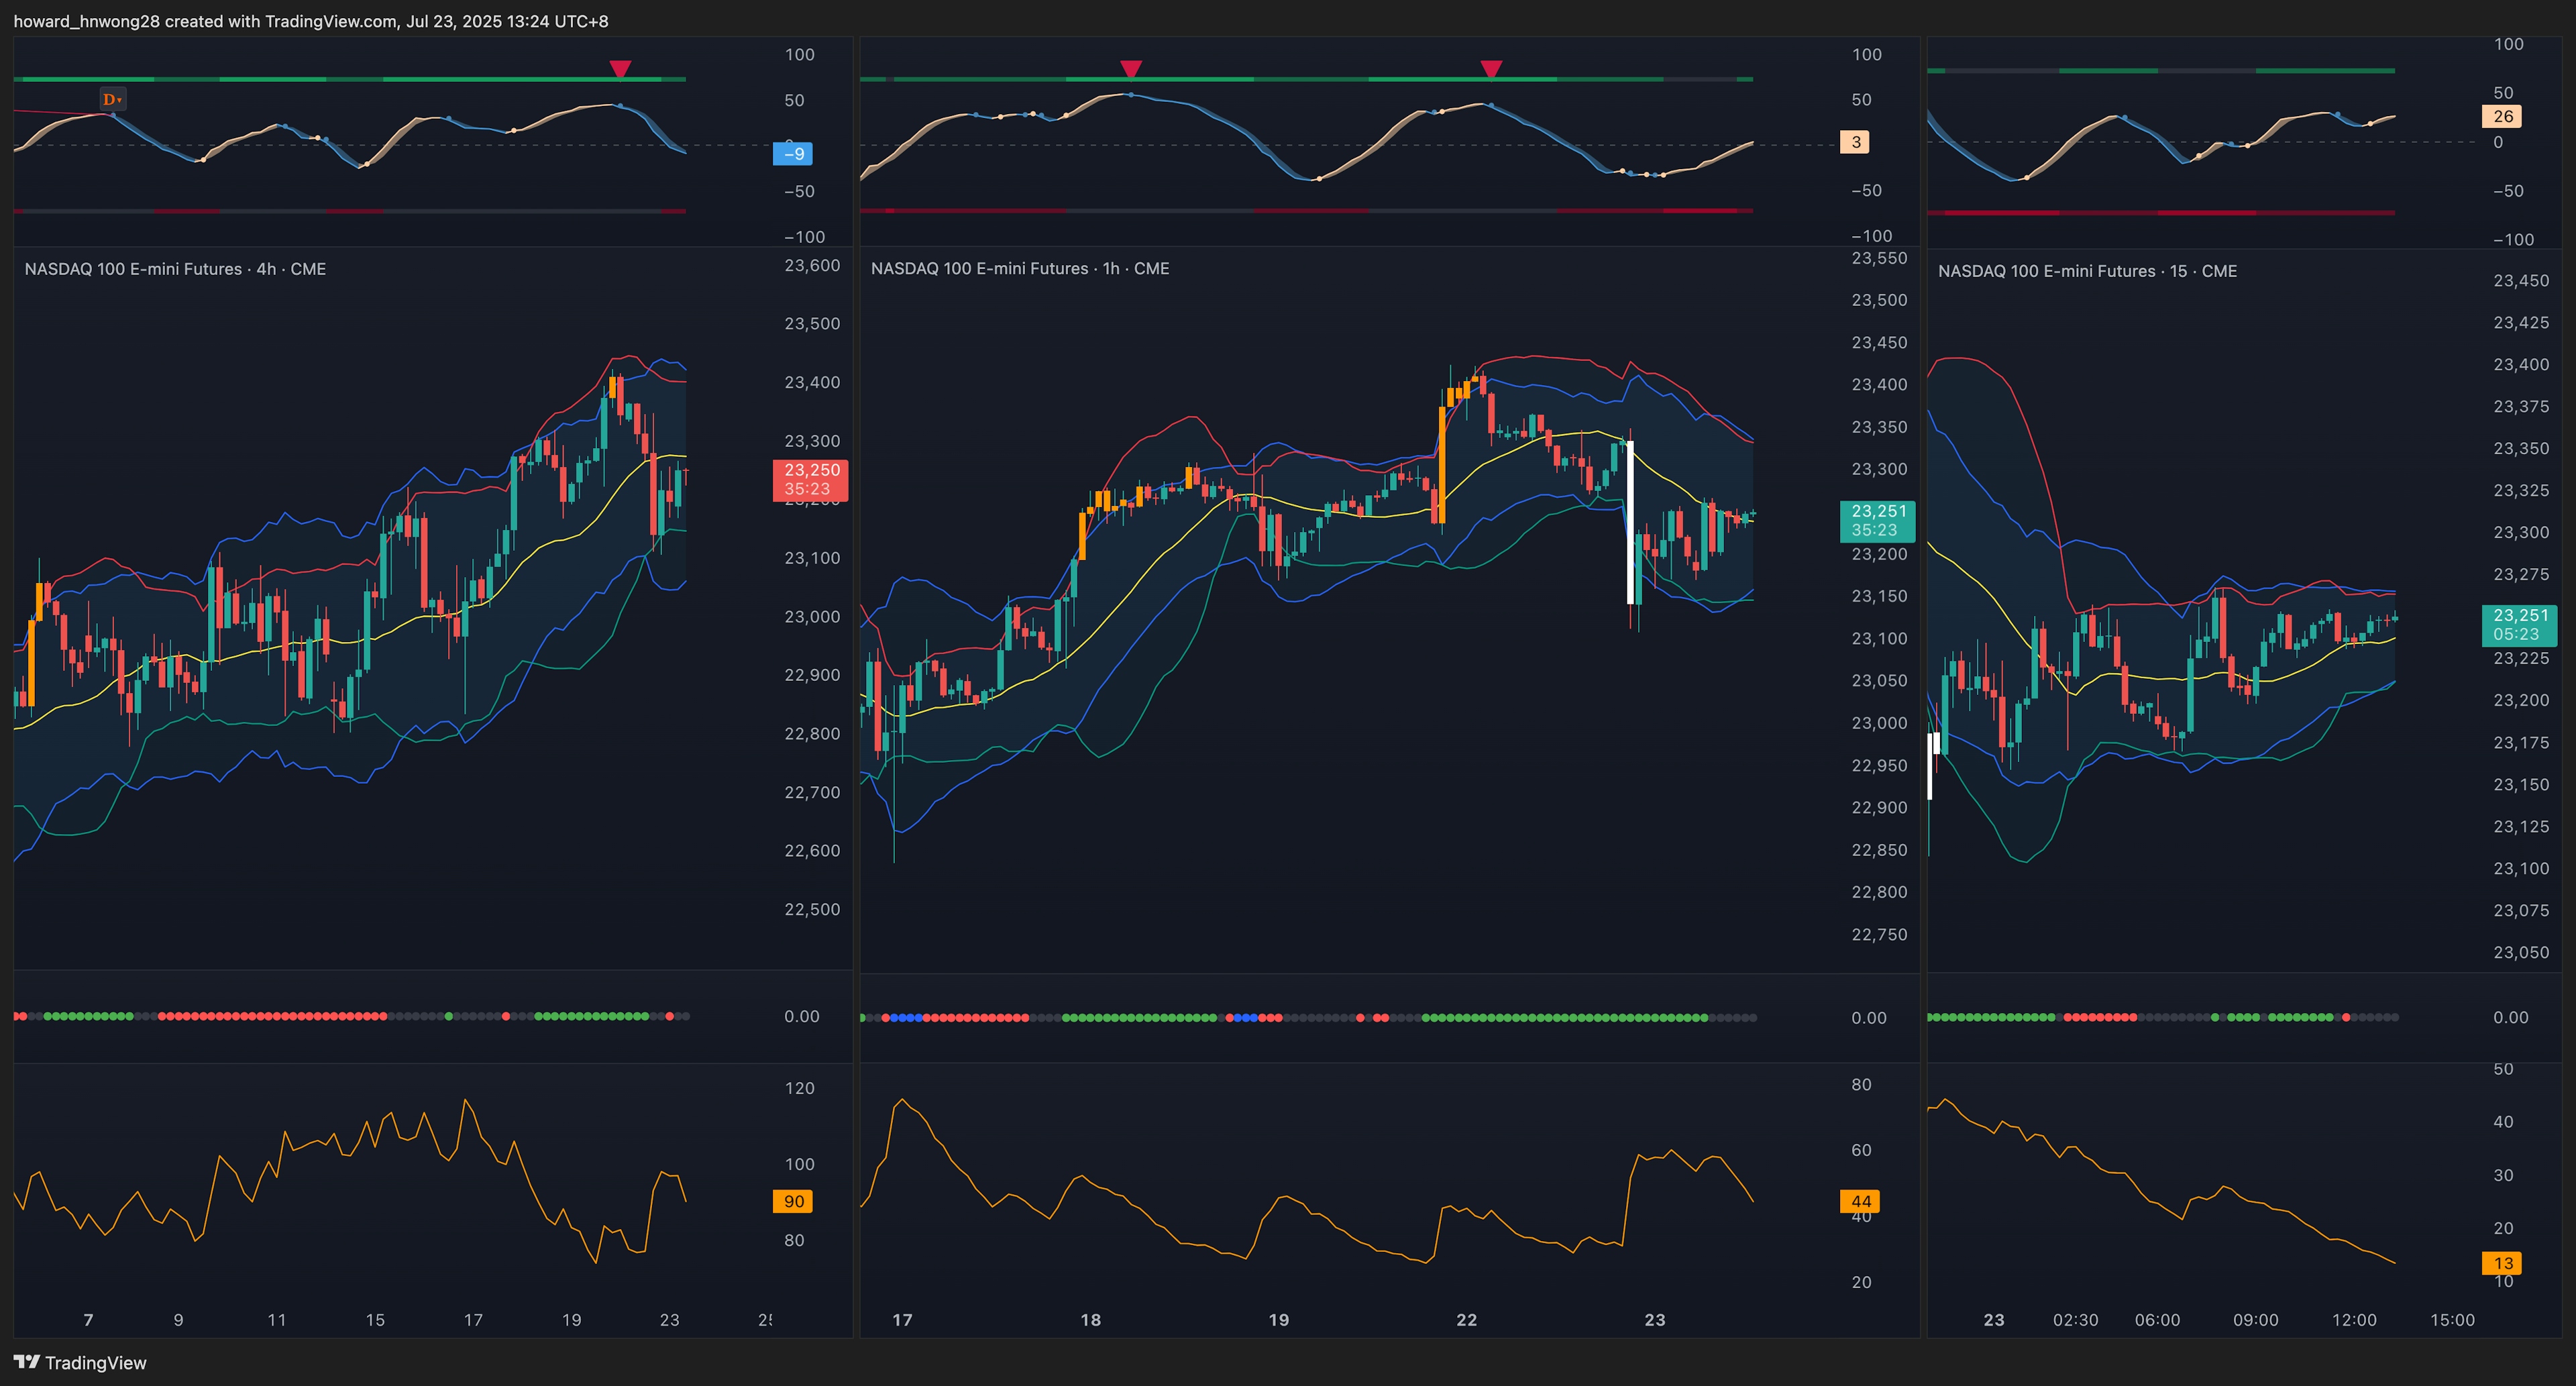Click second red triangle signal in 1h oscillator

[x=1491, y=69]
